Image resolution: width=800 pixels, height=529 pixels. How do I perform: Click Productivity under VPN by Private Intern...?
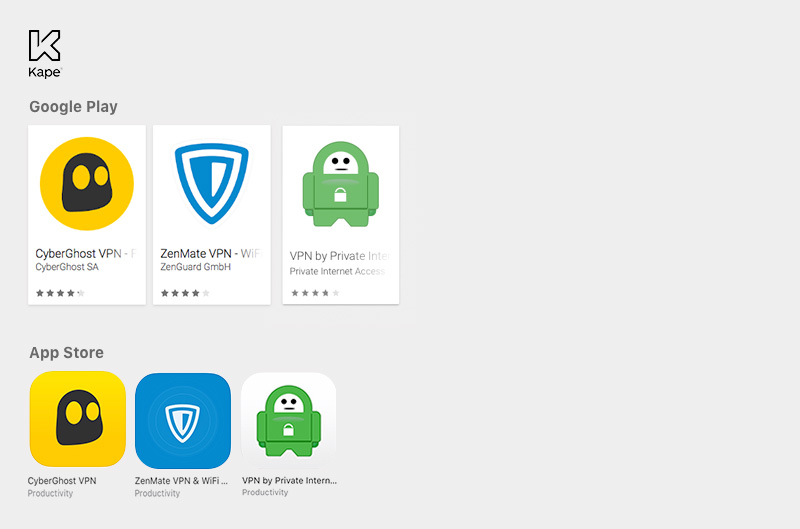(265, 492)
